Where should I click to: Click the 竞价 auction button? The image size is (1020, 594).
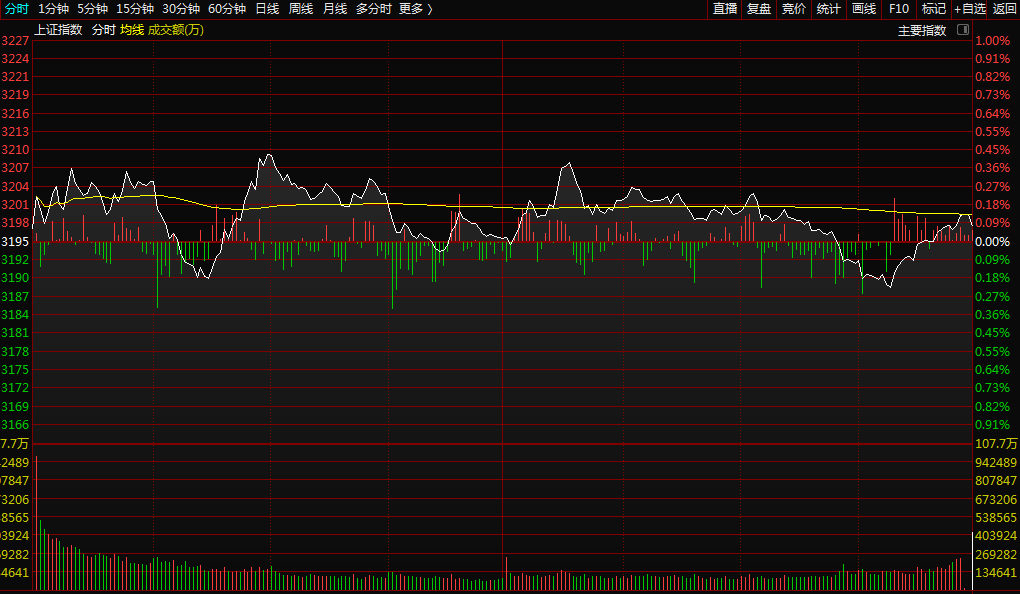(793, 9)
